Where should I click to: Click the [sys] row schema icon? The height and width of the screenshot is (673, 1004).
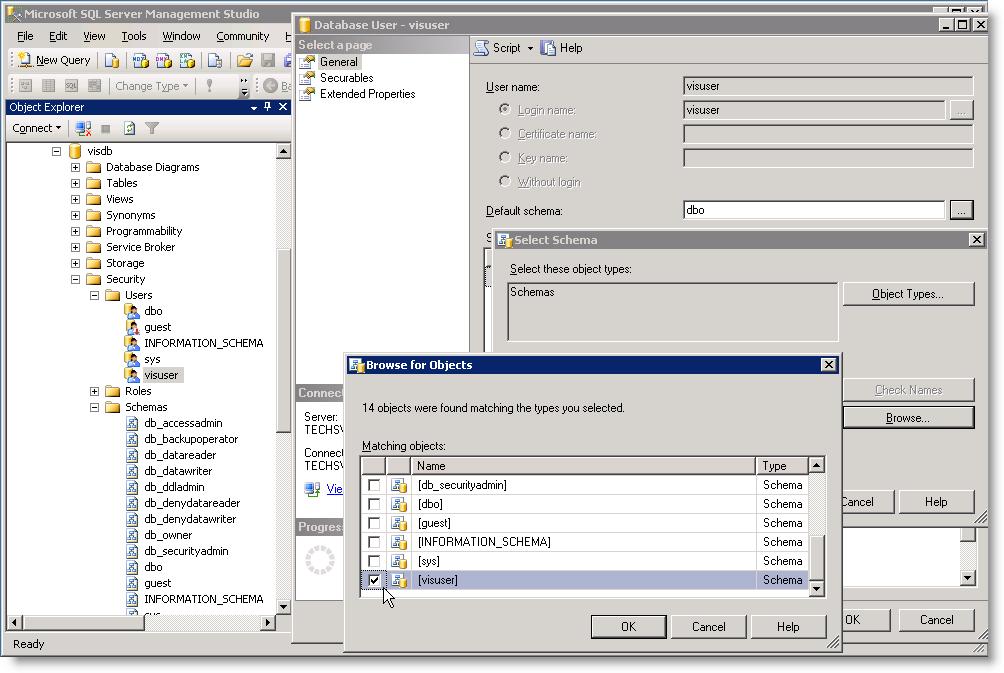coord(399,562)
